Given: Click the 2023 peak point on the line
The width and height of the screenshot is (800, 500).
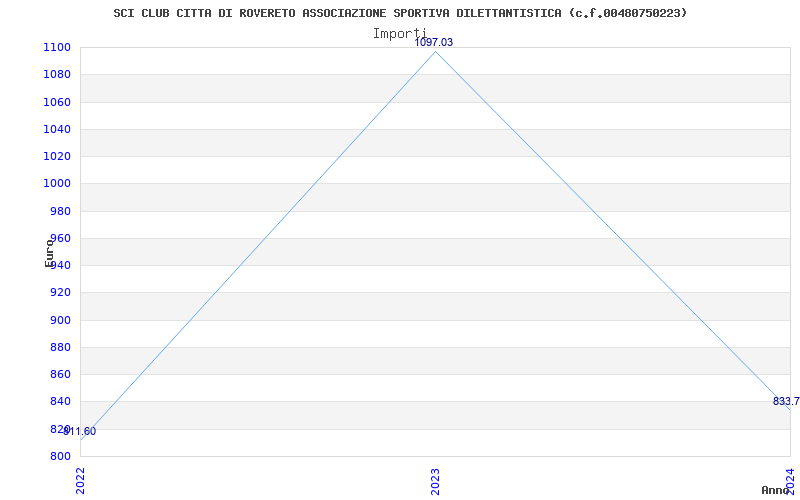Looking at the screenshot, I should [x=435, y=52].
